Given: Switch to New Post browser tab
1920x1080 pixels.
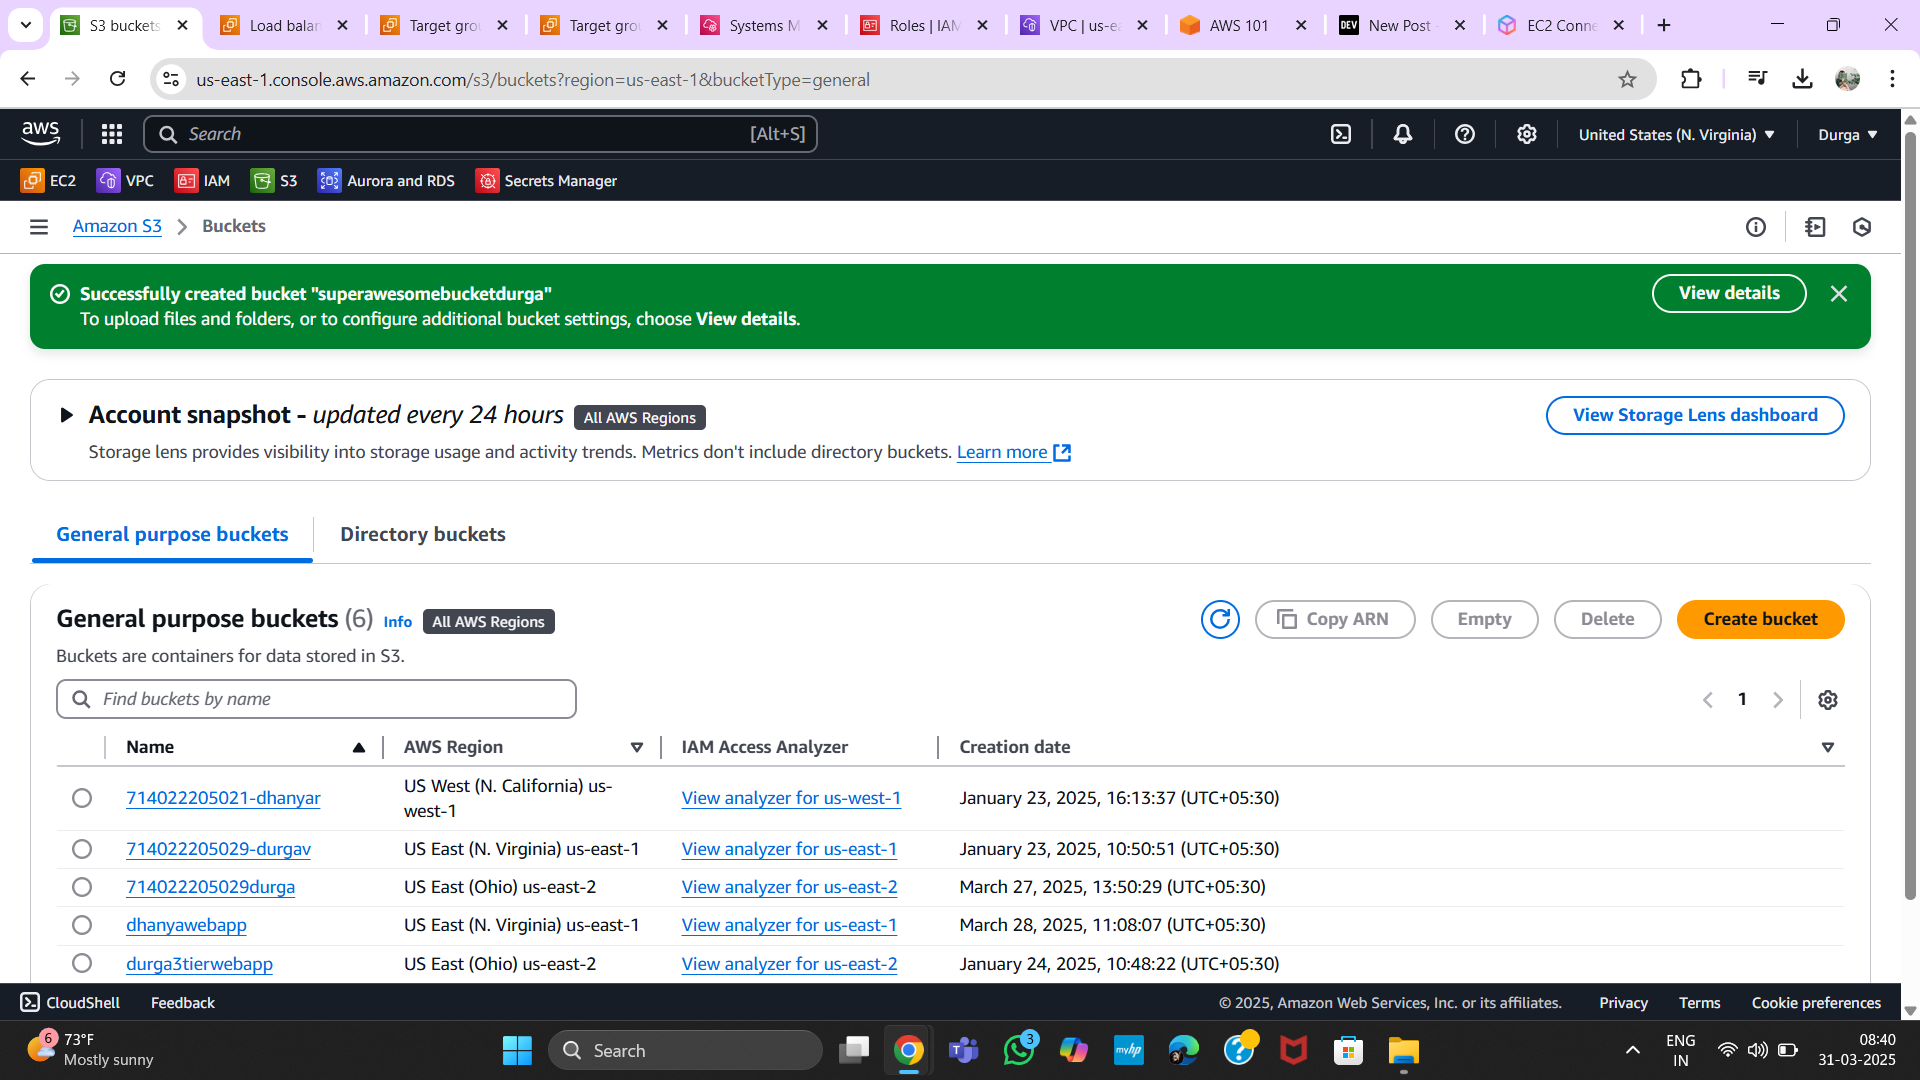Looking at the screenshot, I should [1403, 25].
